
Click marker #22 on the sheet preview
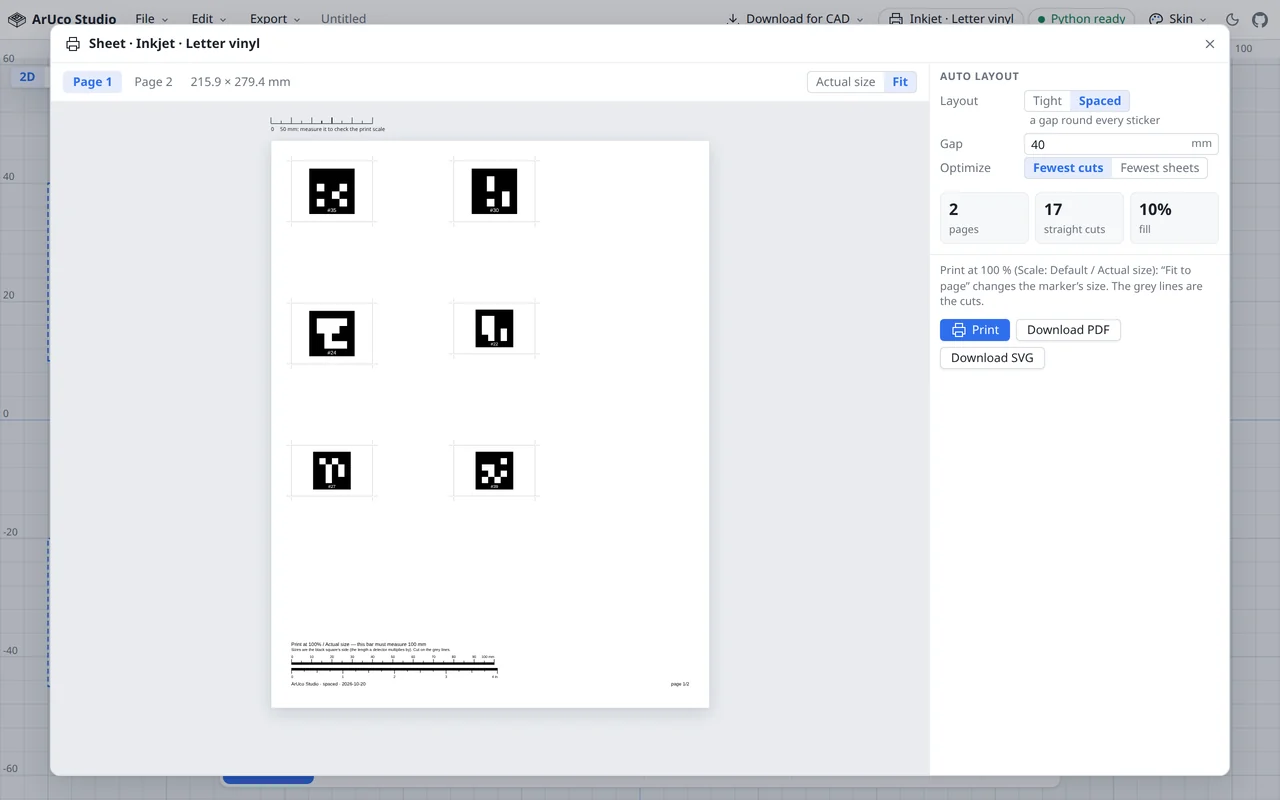[x=494, y=328]
